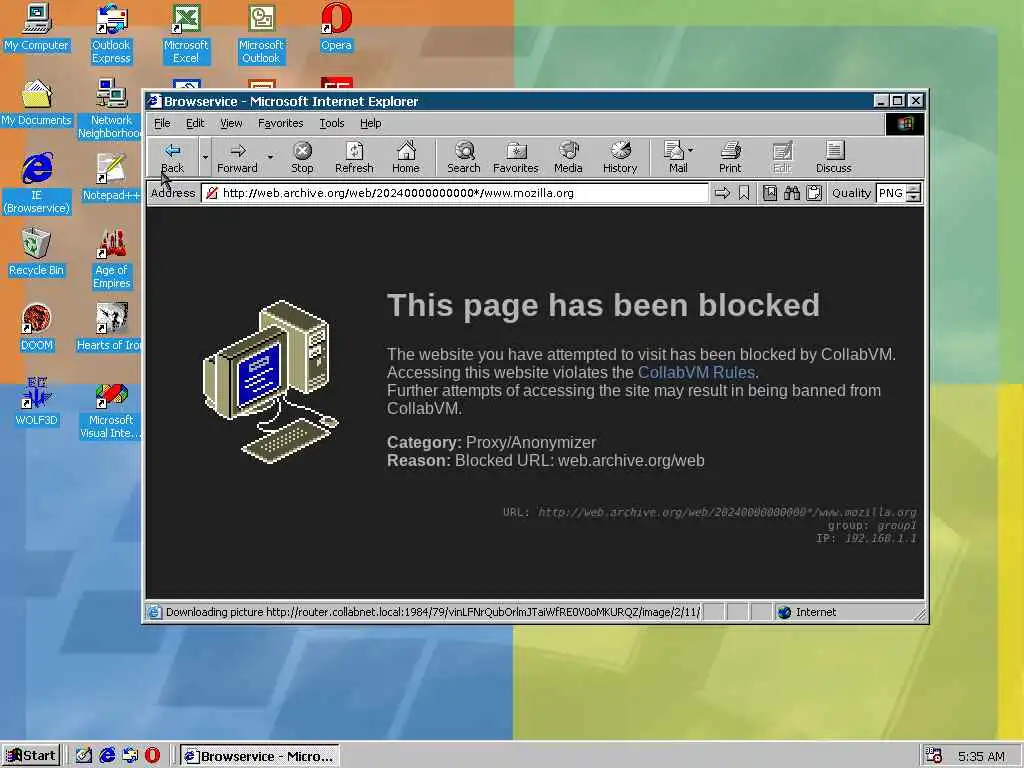This screenshot has width=1024, height=768.
Task: Select Microsoft Visual InterDev desktop shortcut
Action: (x=110, y=409)
